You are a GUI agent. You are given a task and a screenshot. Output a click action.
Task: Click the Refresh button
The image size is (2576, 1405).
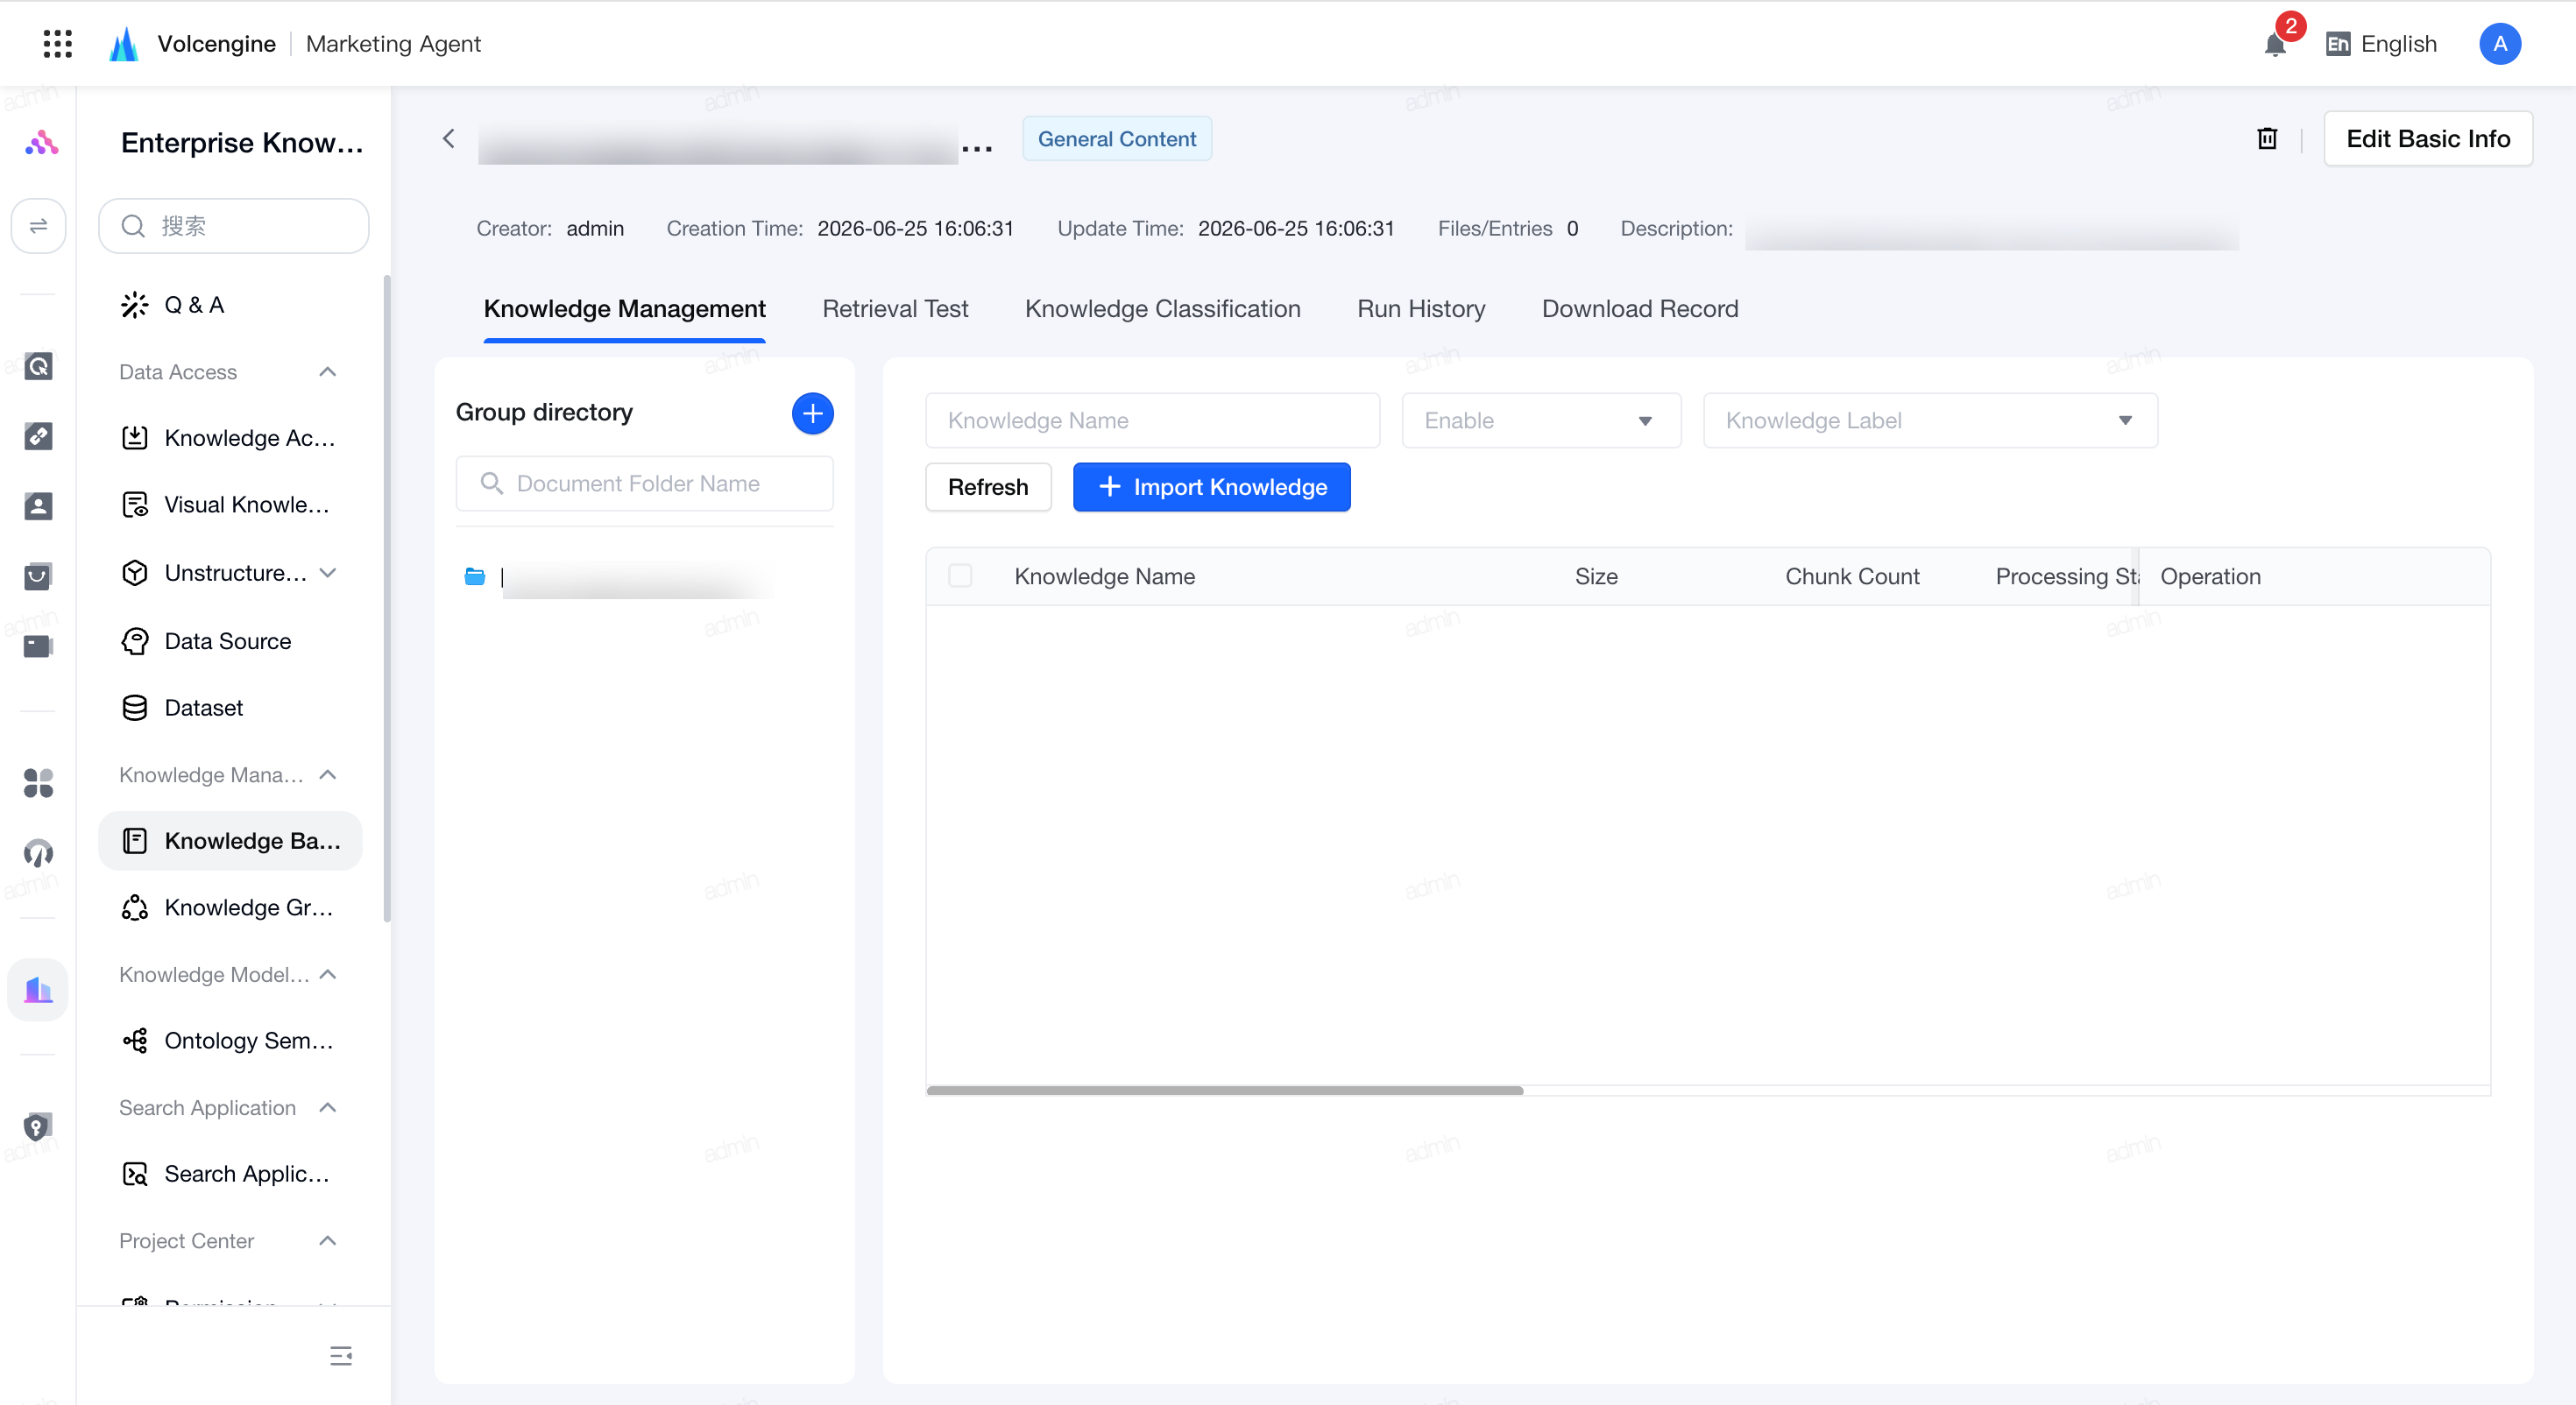987,487
